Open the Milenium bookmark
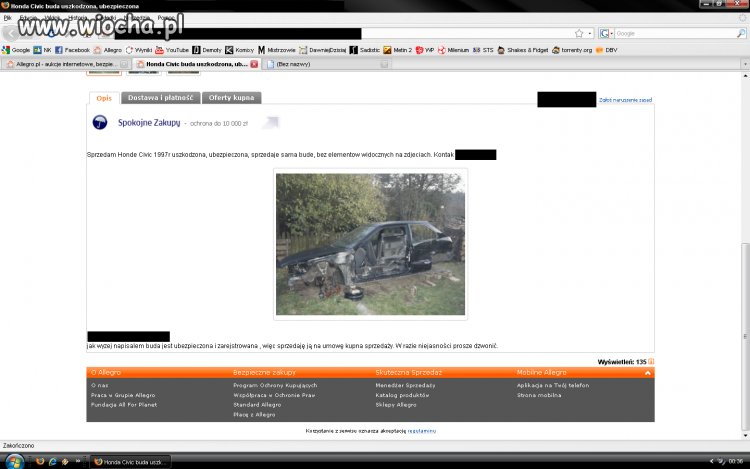 pyautogui.click(x=453, y=50)
